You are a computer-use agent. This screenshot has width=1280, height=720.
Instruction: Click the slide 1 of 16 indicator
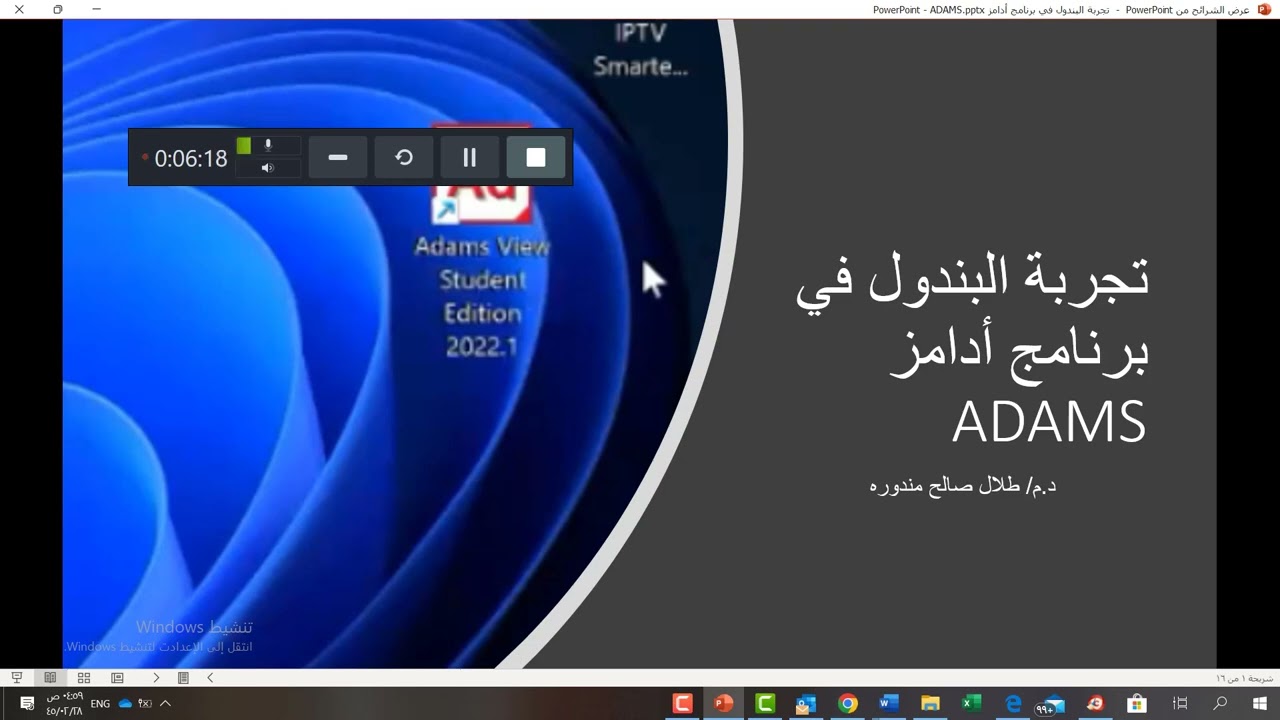tap(1245, 678)
